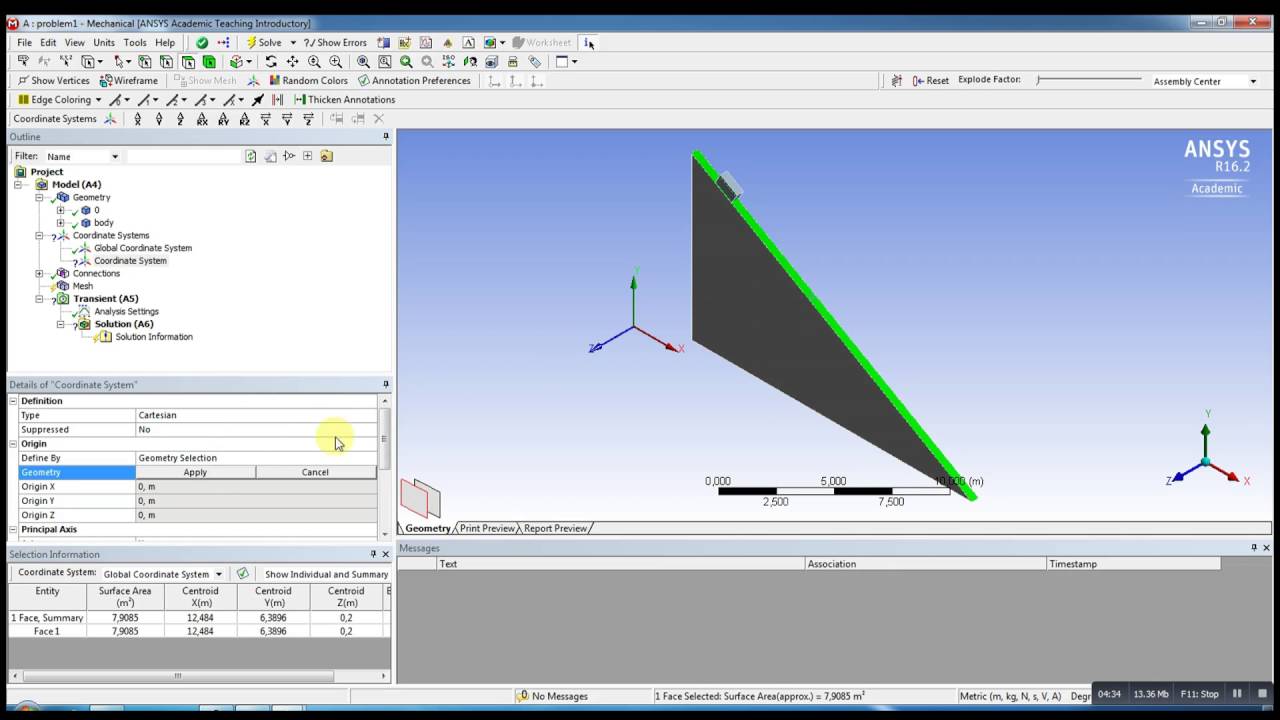Click the Refresh icon in the Outline filter bar

pyautogui.click(x=251, y=156)
